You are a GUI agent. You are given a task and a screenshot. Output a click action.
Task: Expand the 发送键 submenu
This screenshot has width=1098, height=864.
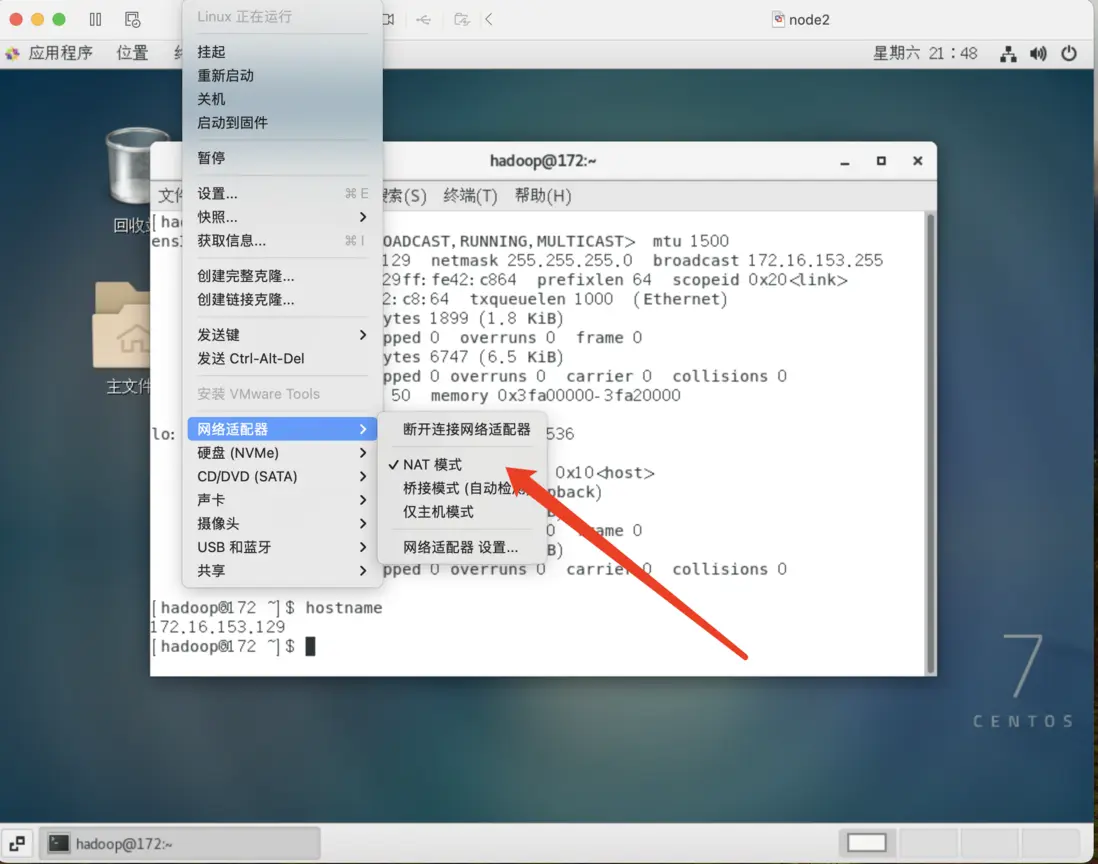point(282,335)
